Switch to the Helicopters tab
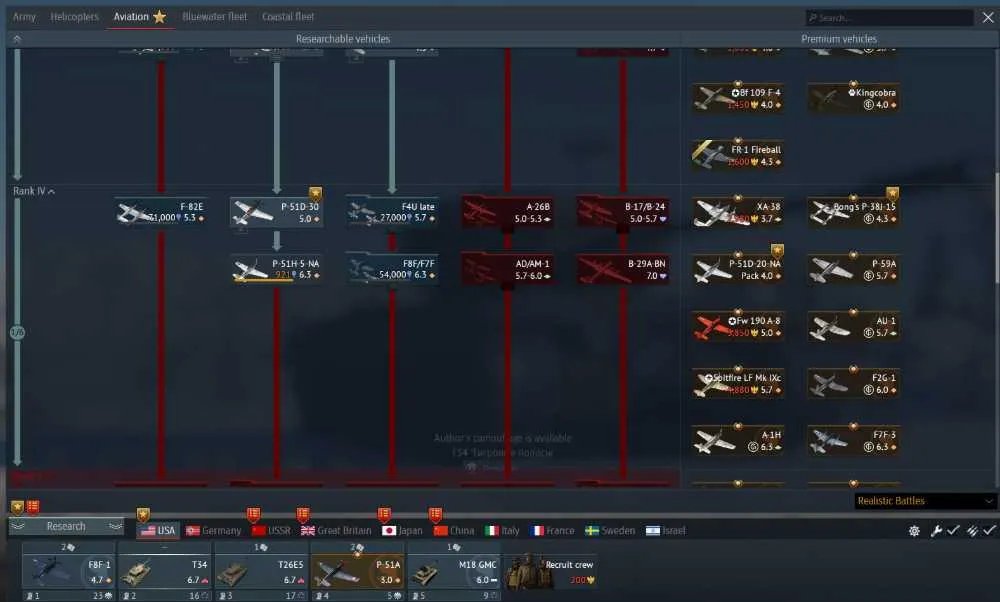The height and width of the screenshot is (602, 1000). (x=75, y=17)
